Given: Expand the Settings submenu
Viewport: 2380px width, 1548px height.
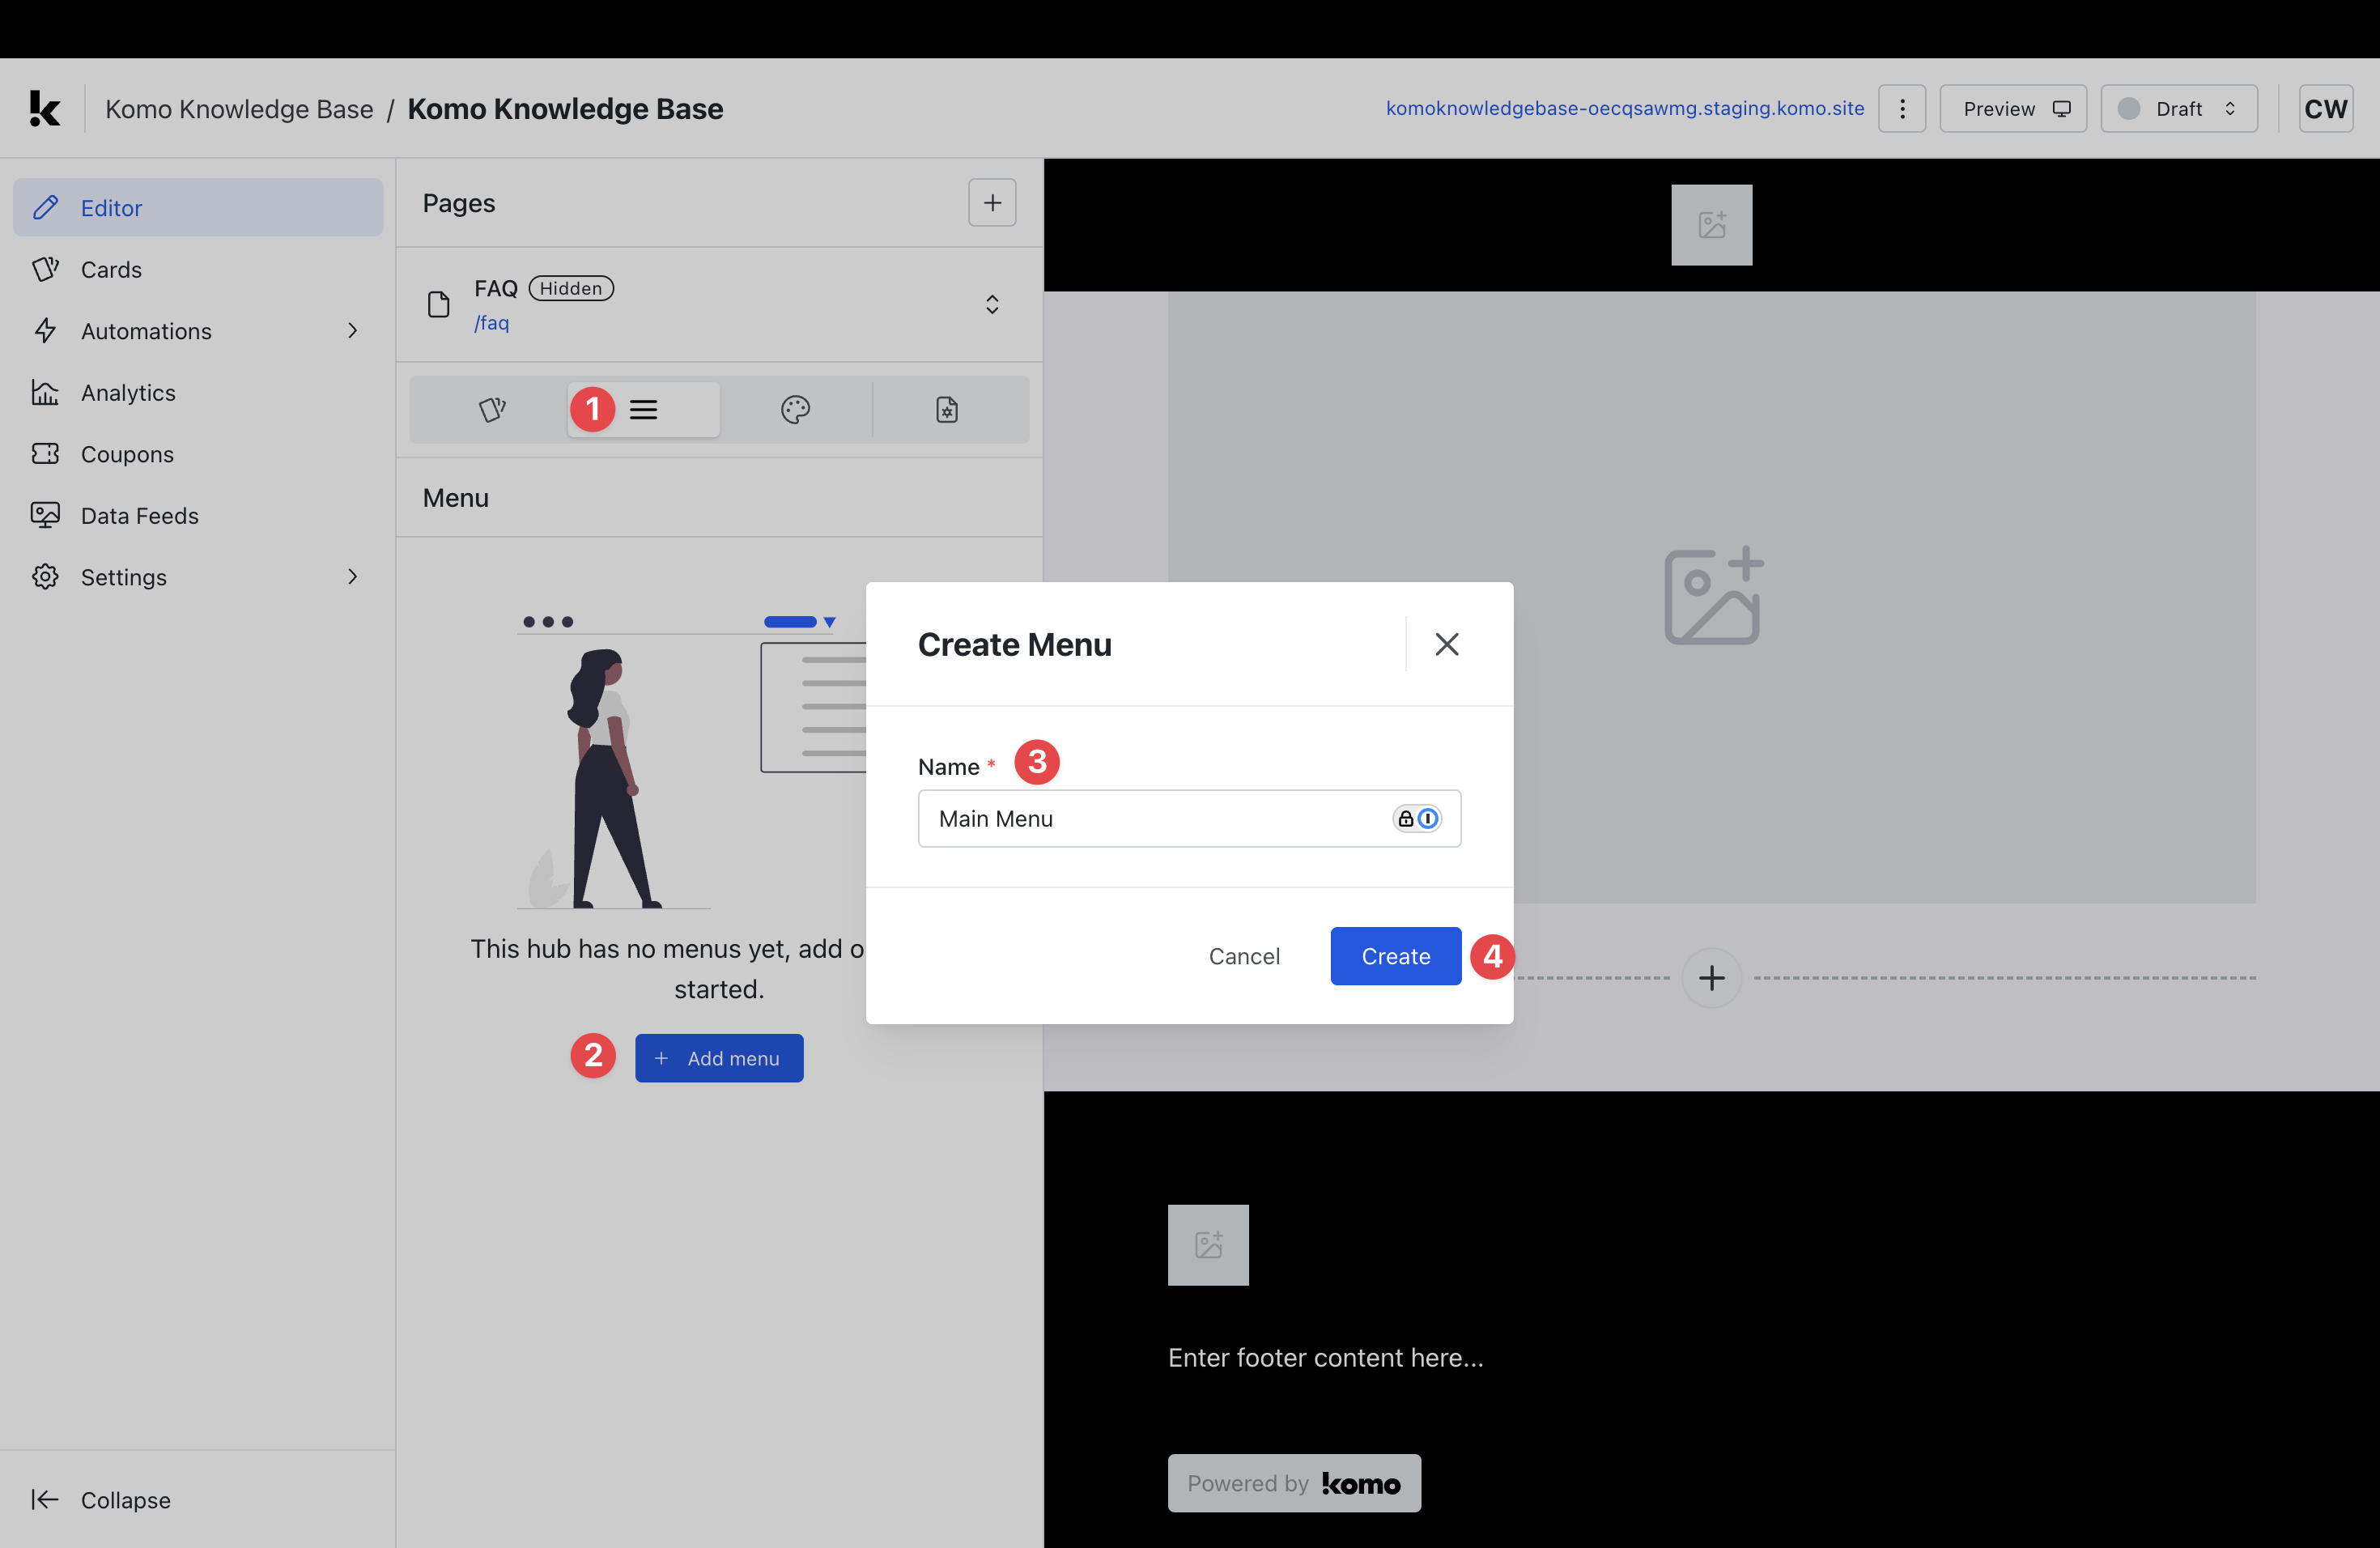Looking at the screenshot, I should pyautogui.click(x=352, y=577).
